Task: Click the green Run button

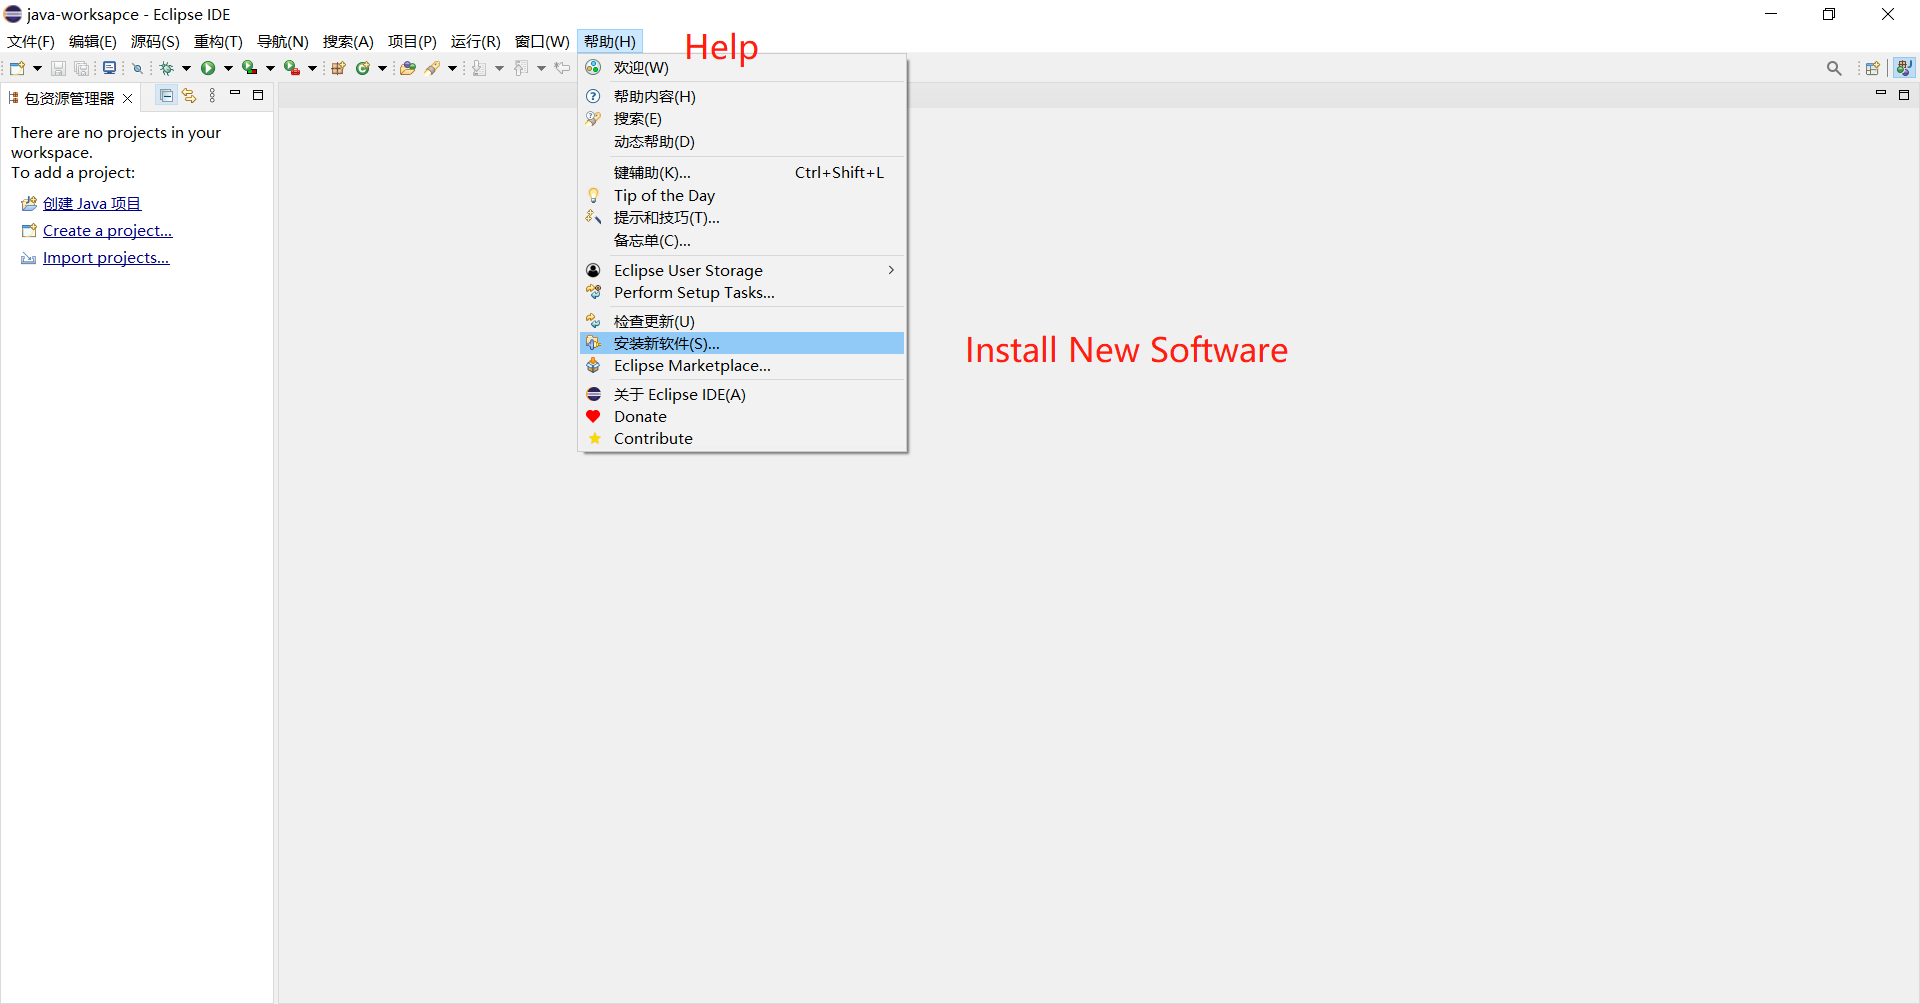Action: [x=208, y=68]
